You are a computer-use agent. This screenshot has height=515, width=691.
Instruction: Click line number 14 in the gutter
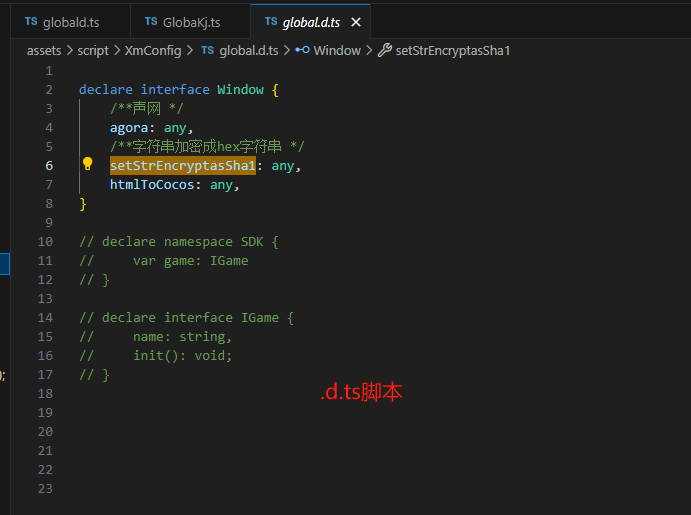pyautogui.click(x=45, y=318)
